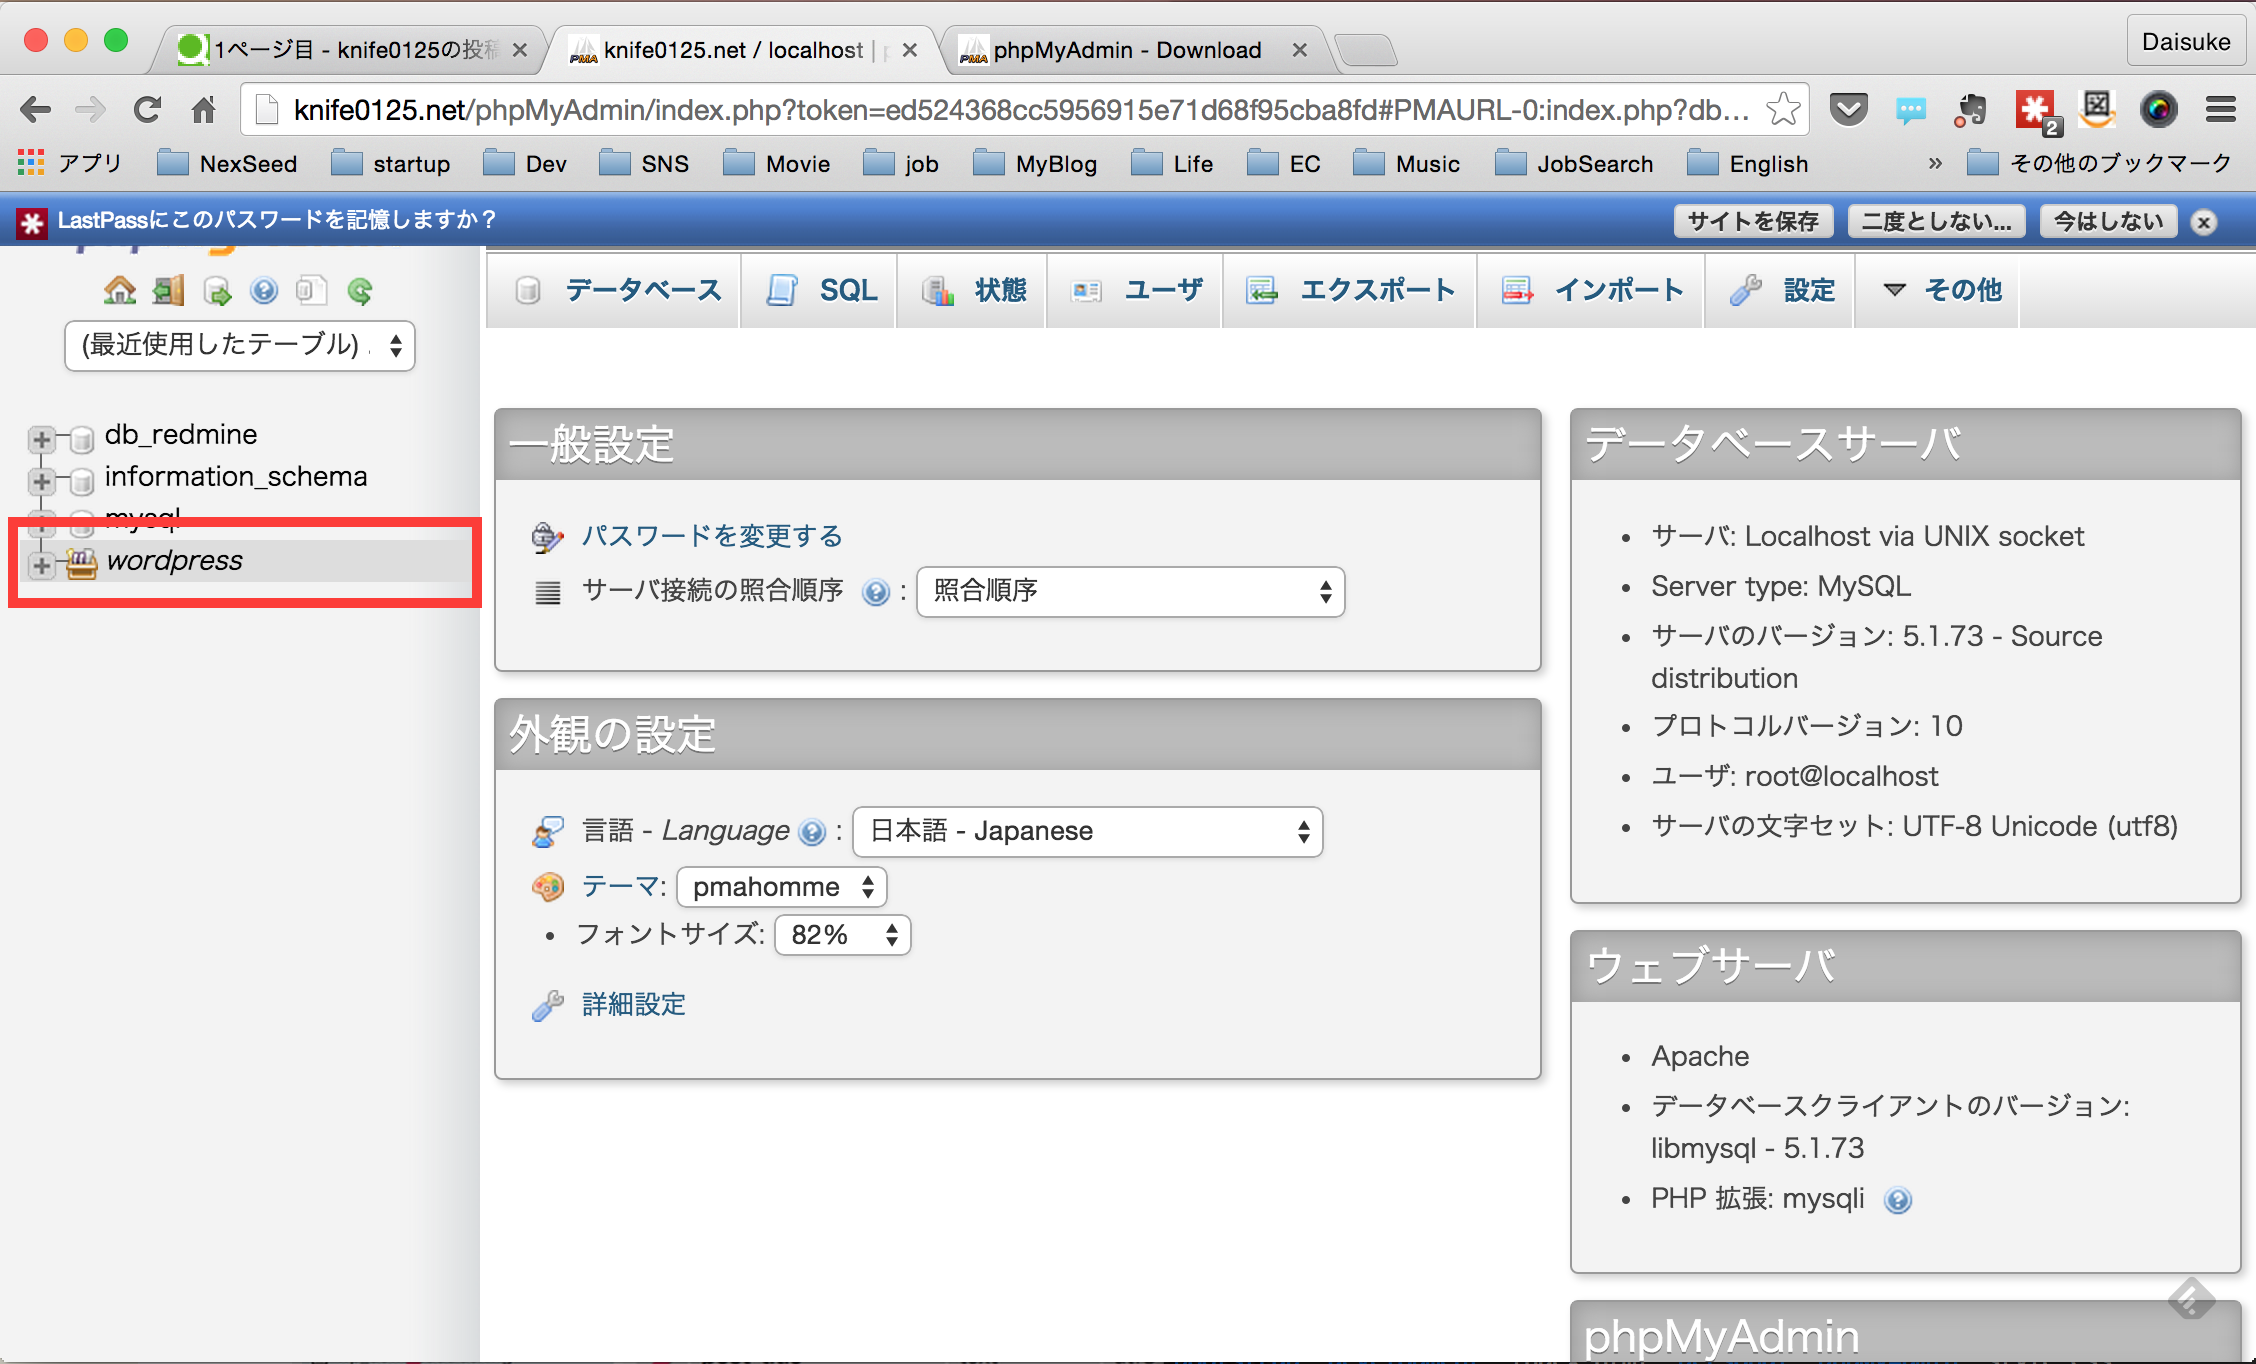Click the refresh navigation panel icon
This screenshot has width=2256, height=1364.
[x=360, y=290]
